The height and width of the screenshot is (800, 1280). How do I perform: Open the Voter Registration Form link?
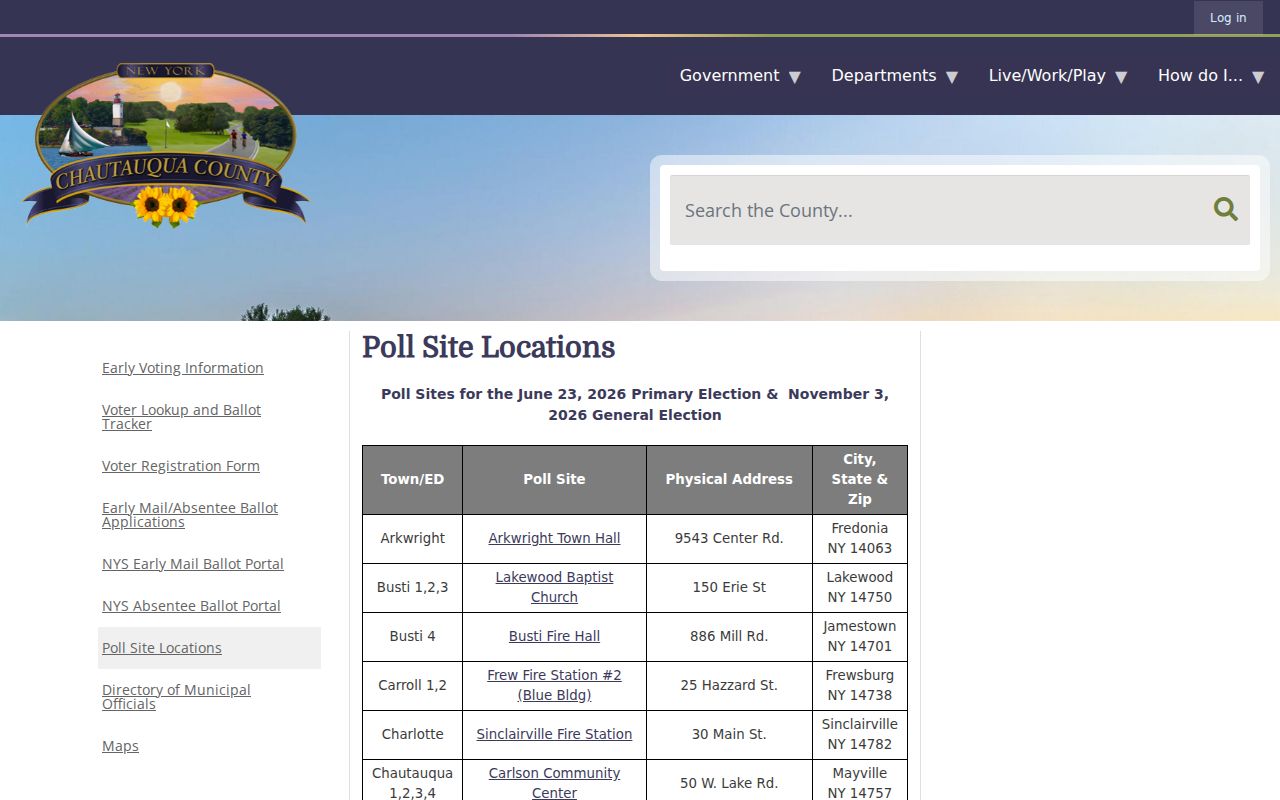click(181, 466)
